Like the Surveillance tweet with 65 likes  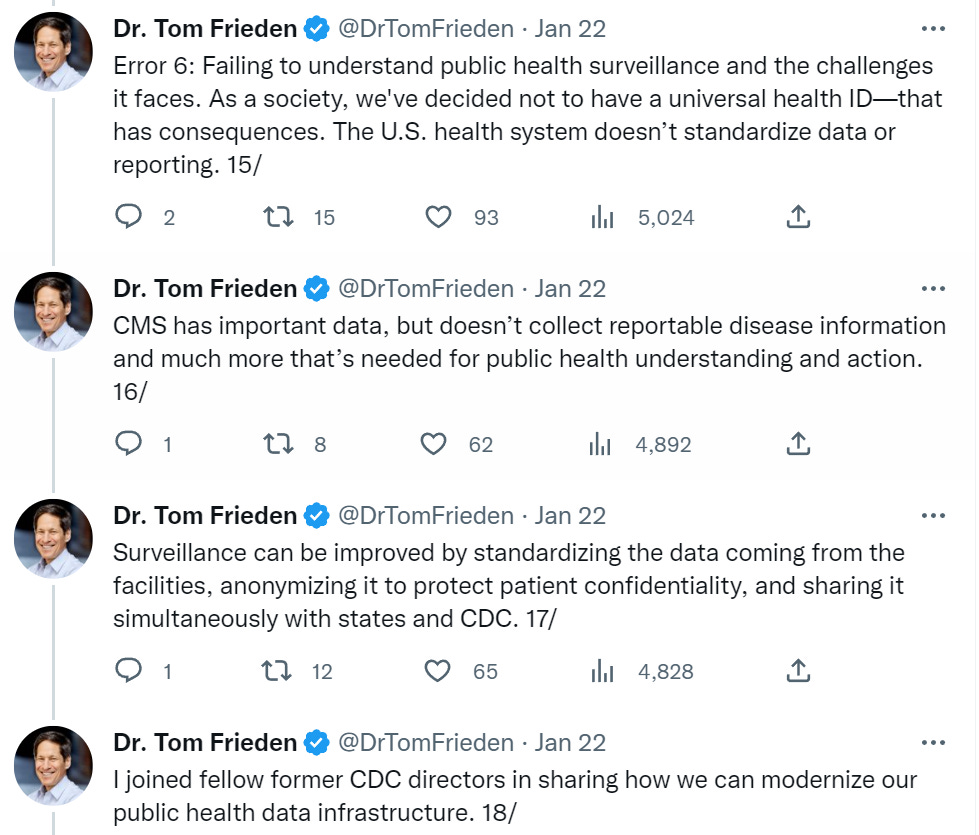coord(437,671)
